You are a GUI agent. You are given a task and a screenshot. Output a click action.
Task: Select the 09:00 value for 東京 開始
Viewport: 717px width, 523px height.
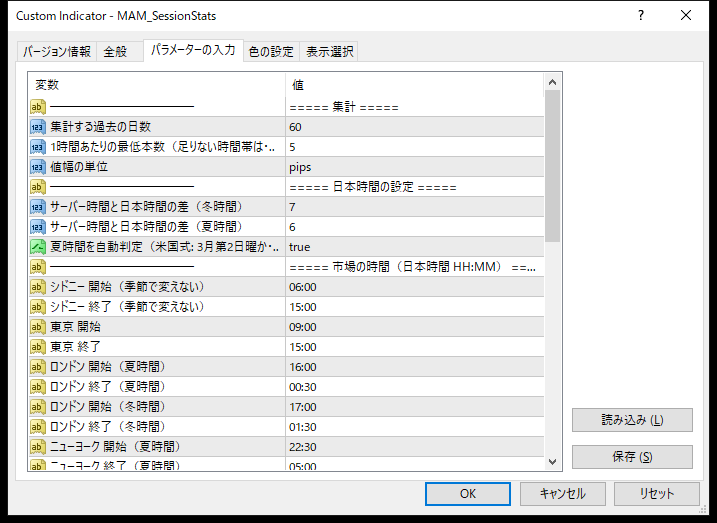[x=415, y=327]
